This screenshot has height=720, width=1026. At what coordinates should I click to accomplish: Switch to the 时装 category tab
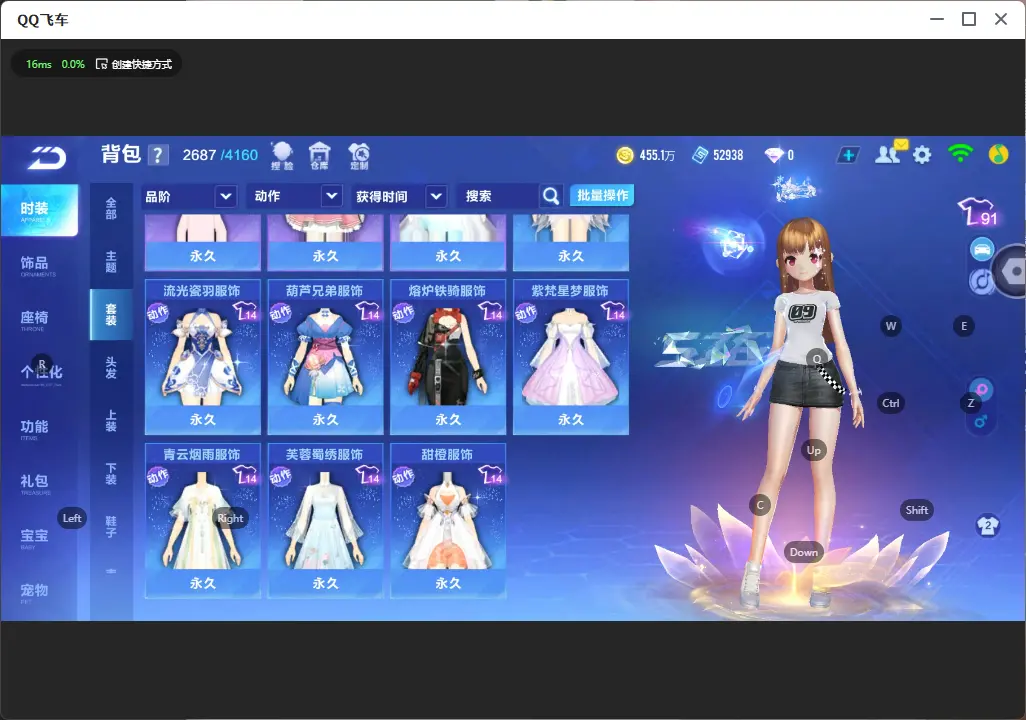(x=39, y=209)
